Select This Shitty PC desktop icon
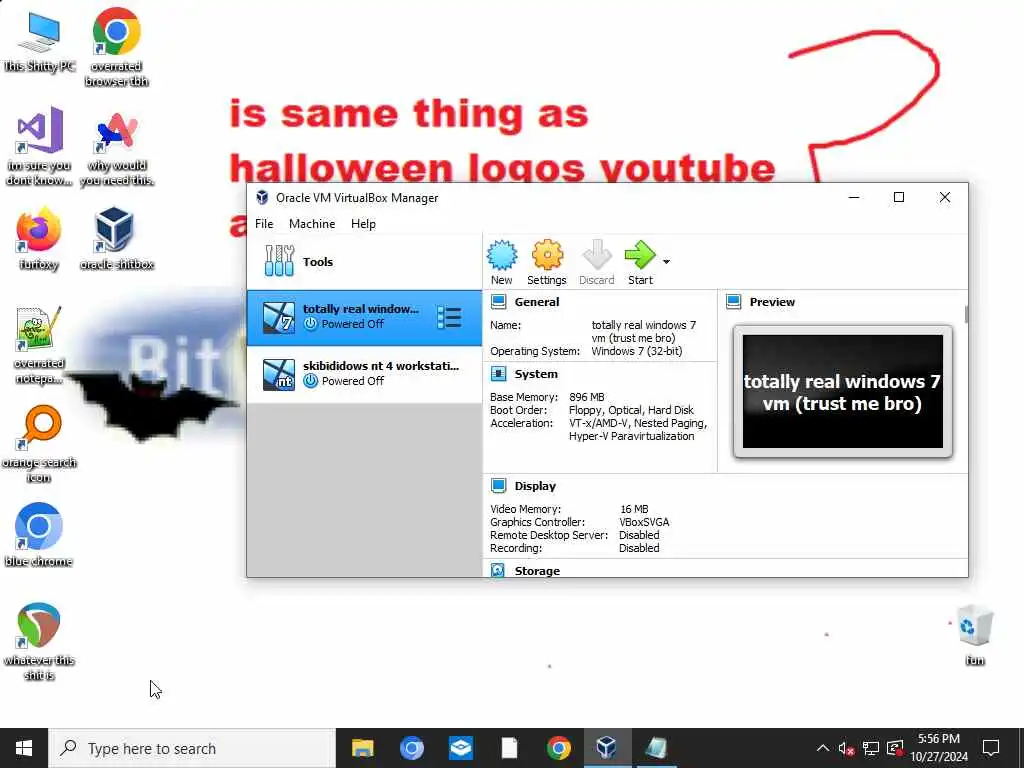This screenshot has height=768, width=1024. point(39,42)
